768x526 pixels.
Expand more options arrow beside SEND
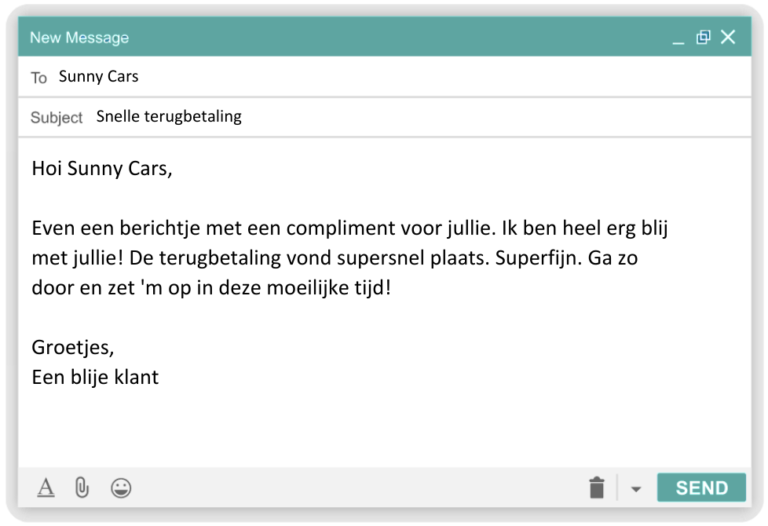636,489
